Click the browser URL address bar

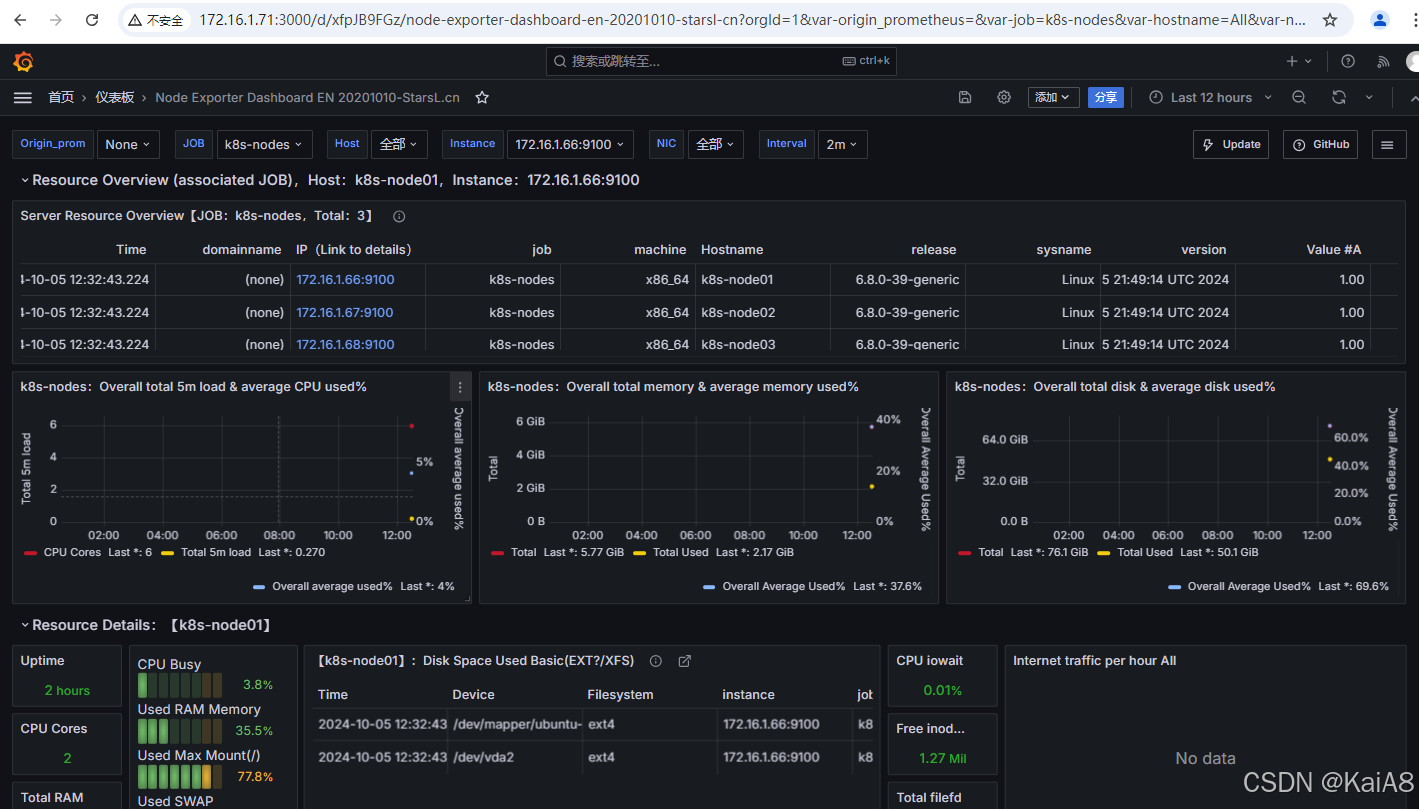tap(750, 20)
